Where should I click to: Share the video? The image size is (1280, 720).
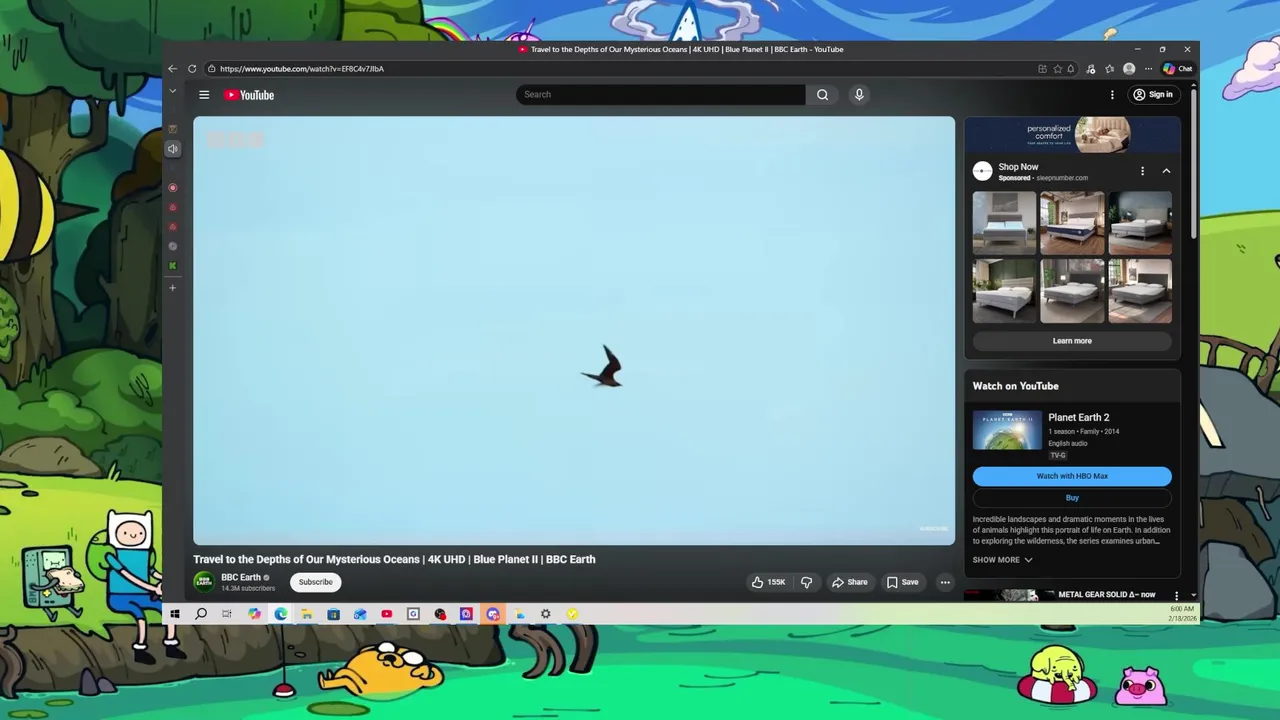tap(849, 582)
